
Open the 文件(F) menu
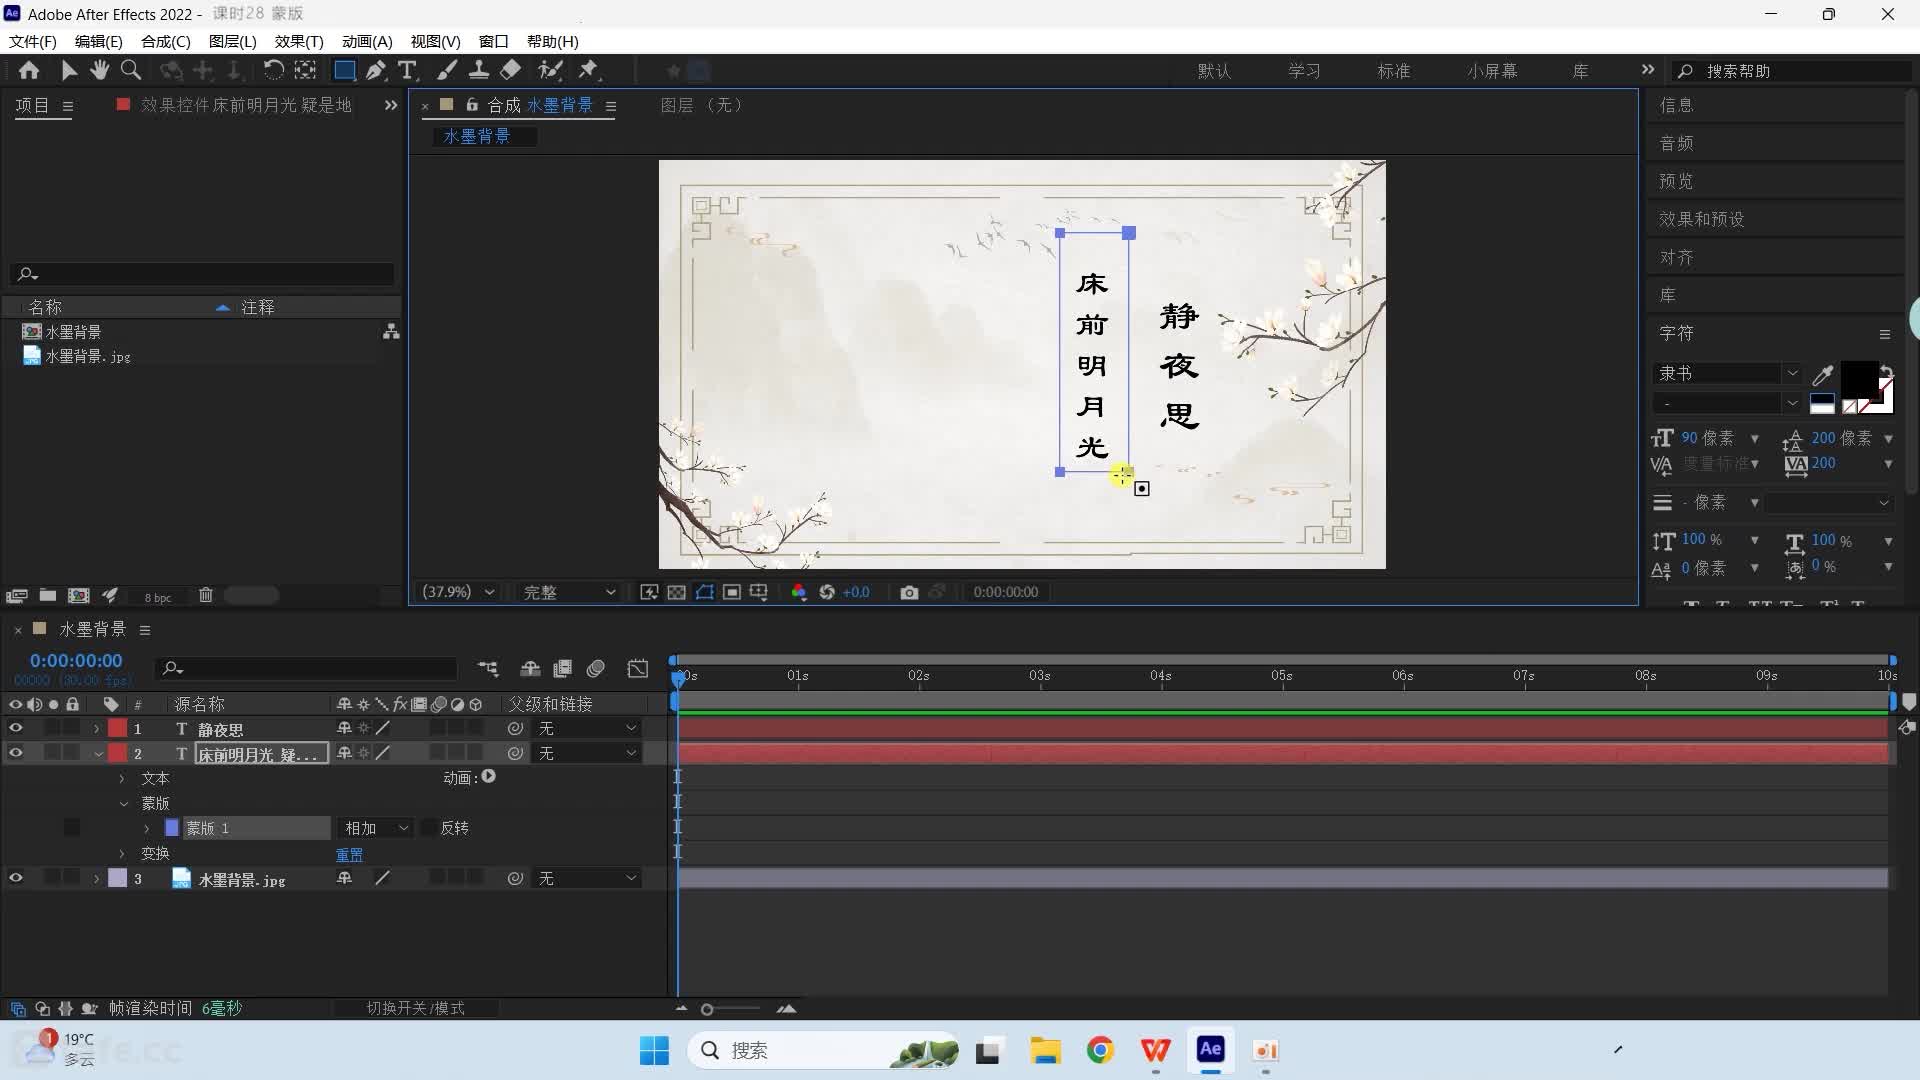click(x=33, y=41)
